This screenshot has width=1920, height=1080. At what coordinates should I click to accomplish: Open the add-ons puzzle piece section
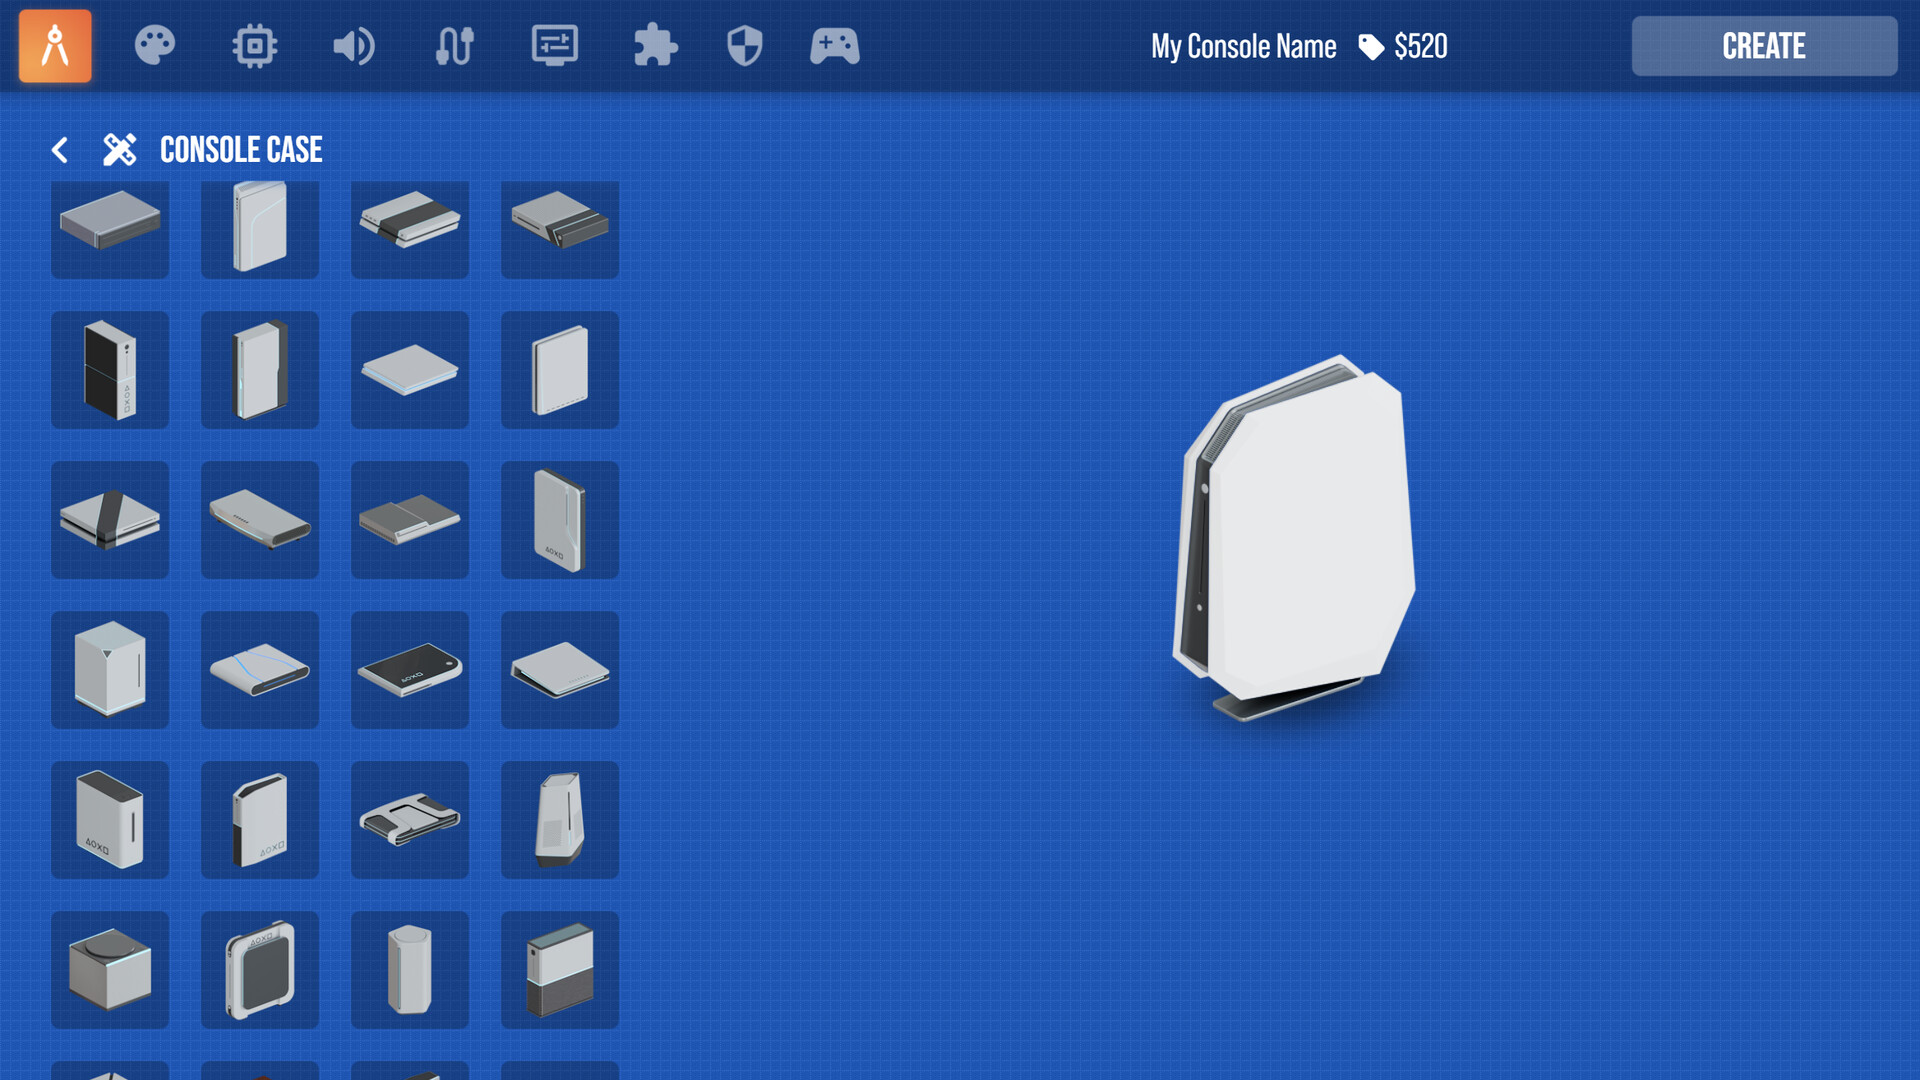coord(655,45)
